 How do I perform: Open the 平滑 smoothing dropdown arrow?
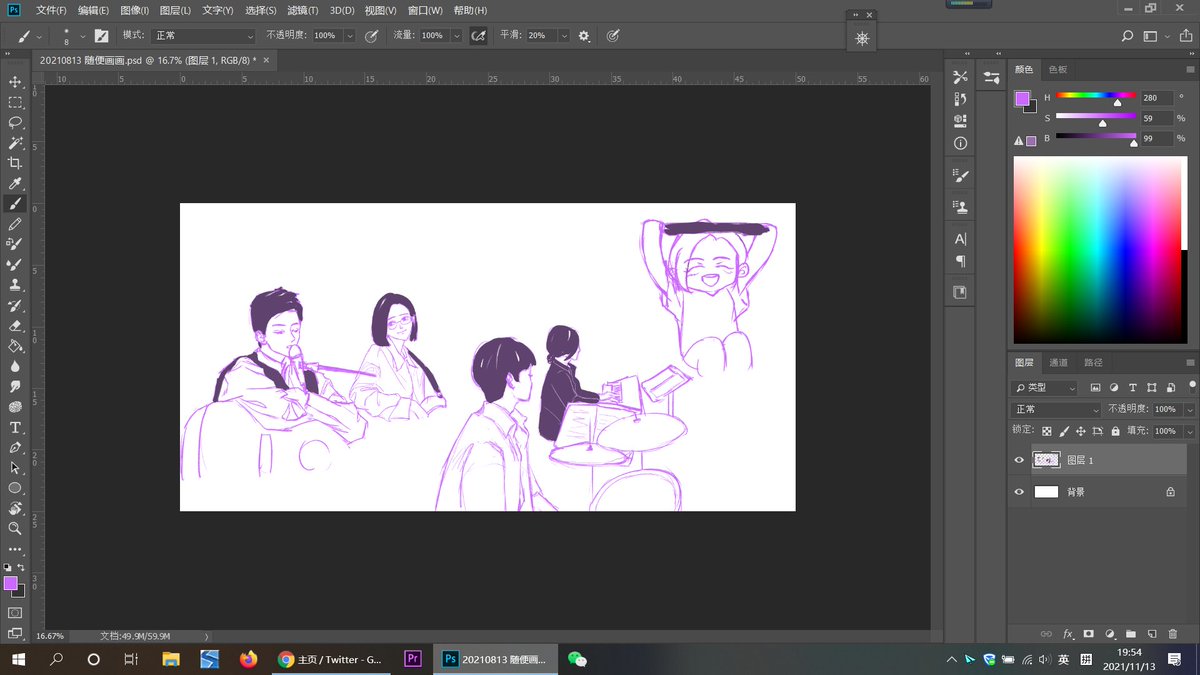click(564, 35)
